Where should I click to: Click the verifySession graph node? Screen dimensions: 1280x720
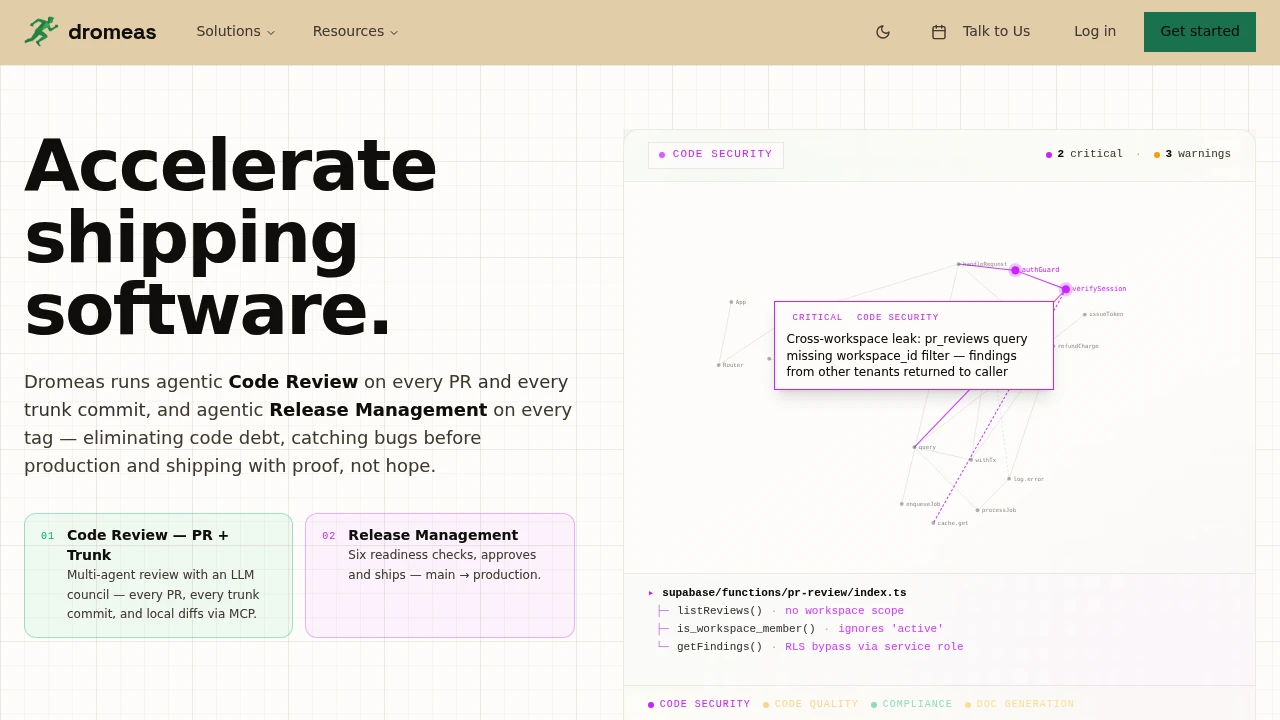tap(1066, 289)
